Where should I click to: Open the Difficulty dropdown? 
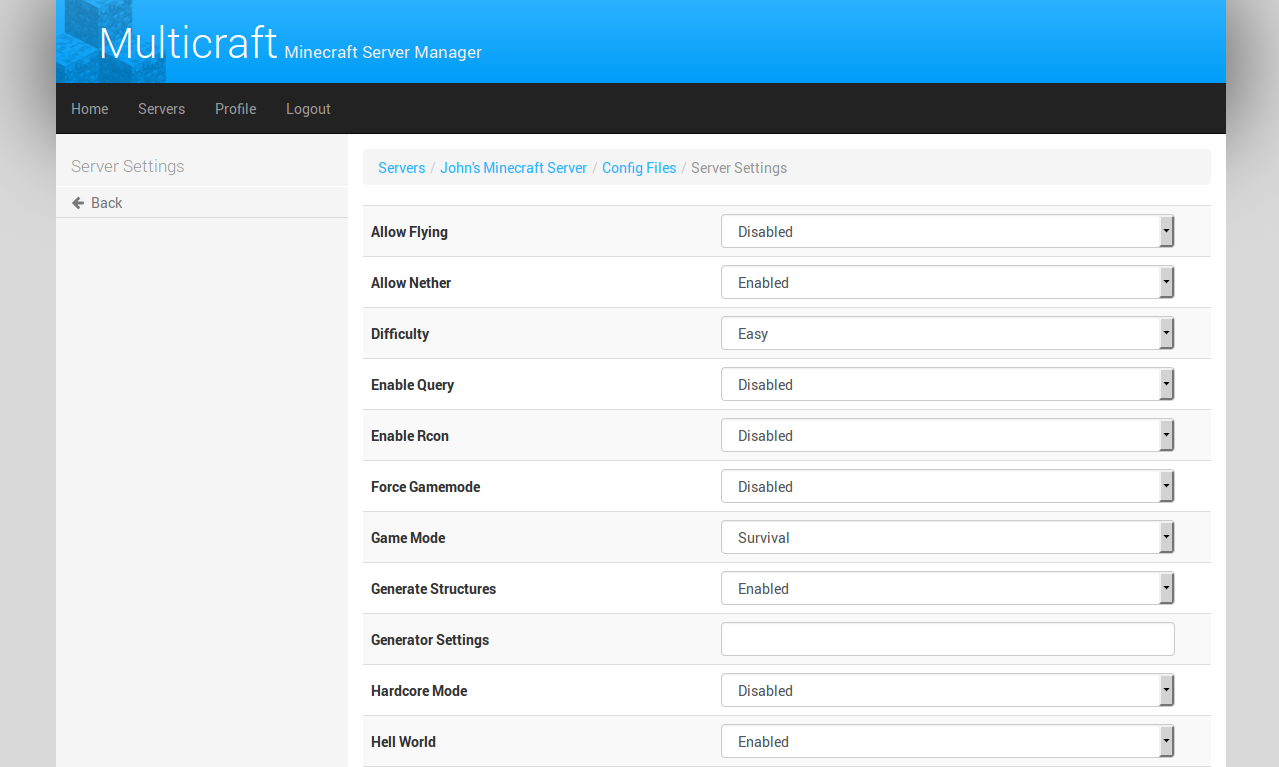947,333
